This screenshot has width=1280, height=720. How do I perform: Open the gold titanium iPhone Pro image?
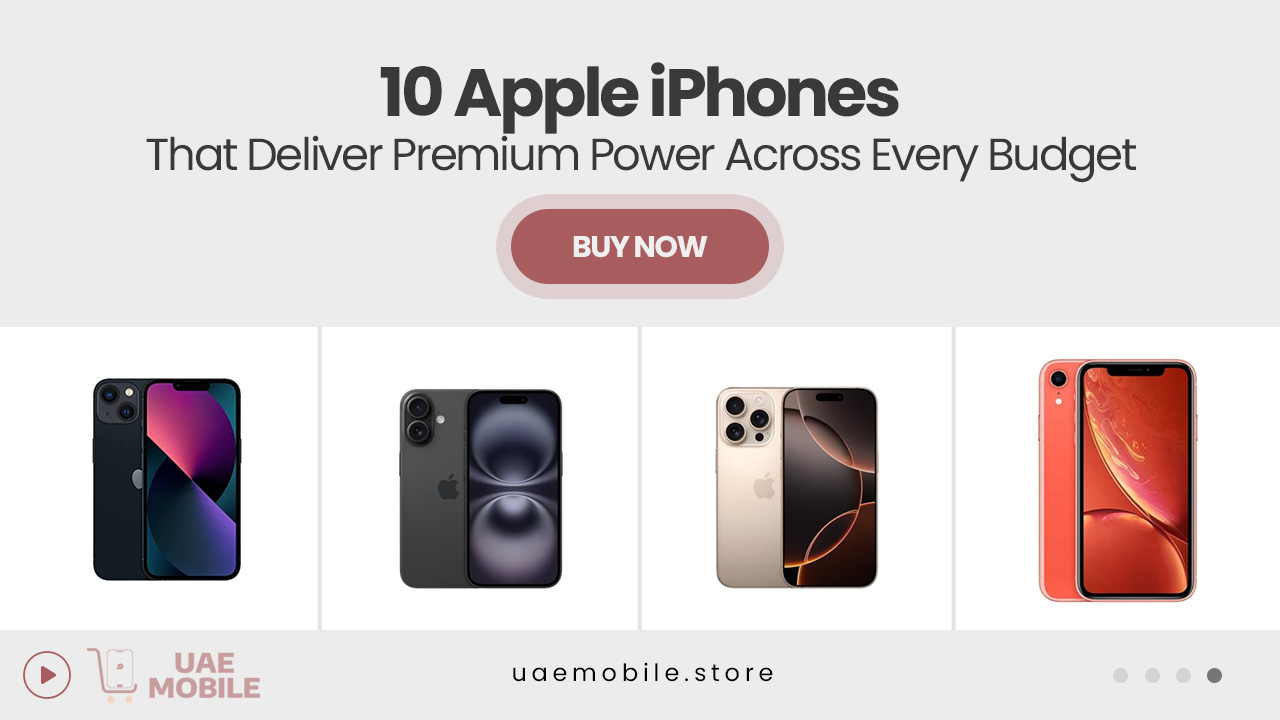coord(797,487)
